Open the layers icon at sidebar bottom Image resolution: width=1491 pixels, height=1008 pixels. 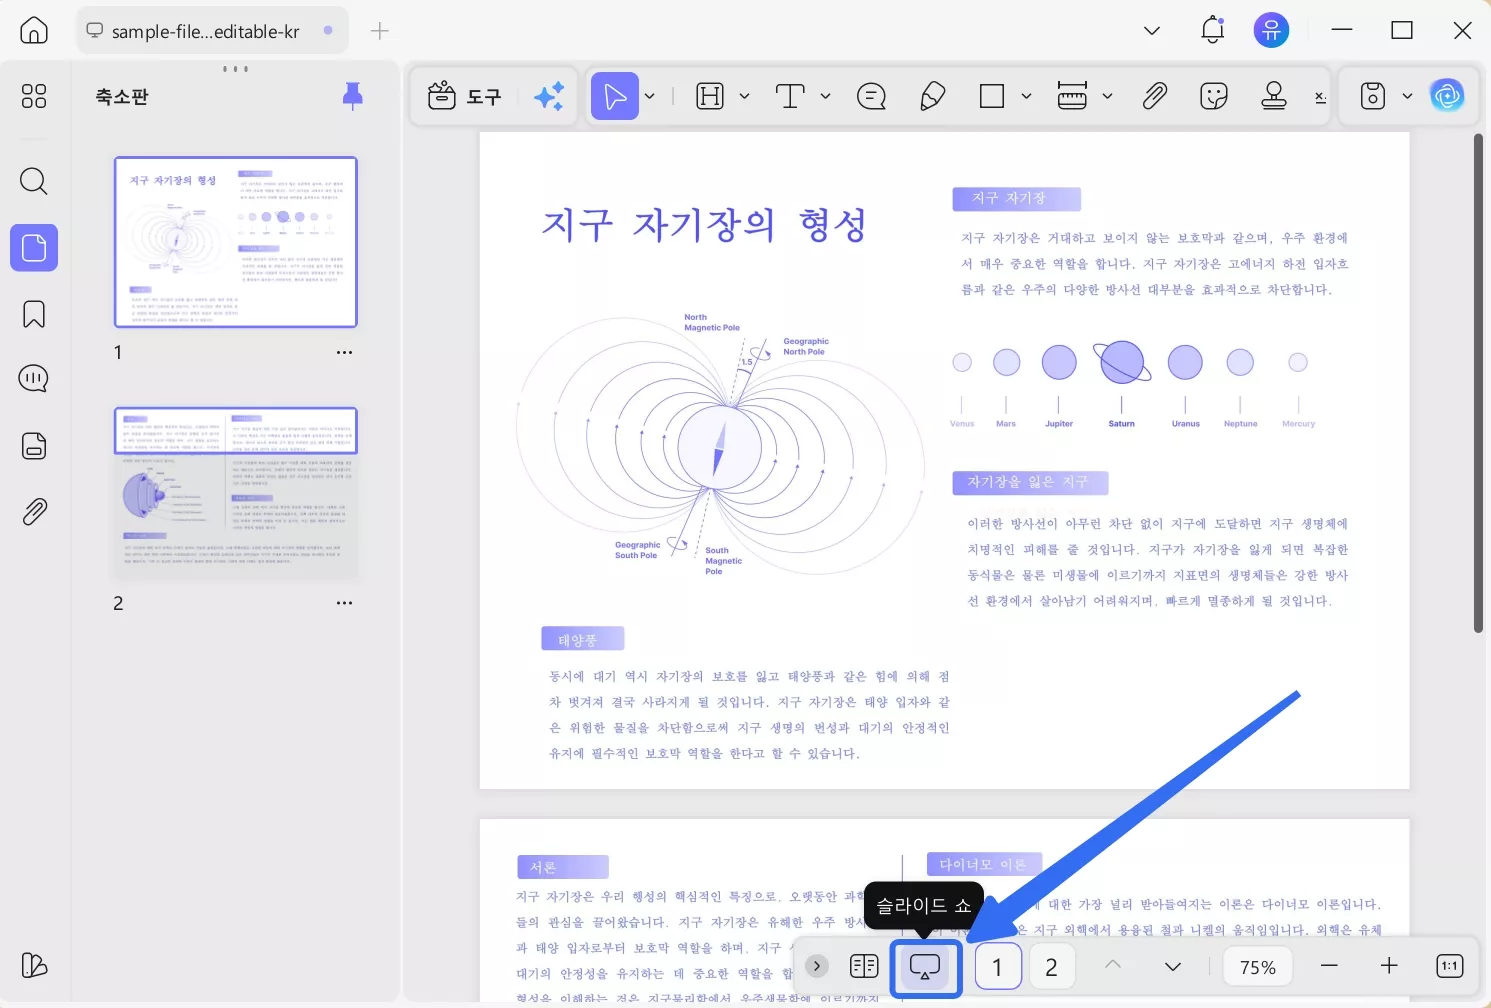34,965
